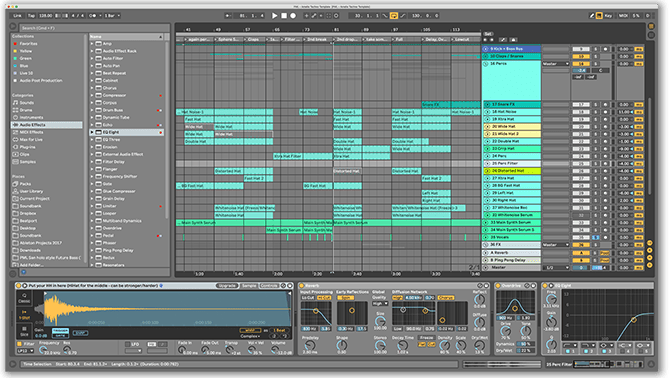Toggle the Link button in the control bar
The width and height of the screenshot is (672, 378).
coord(18,15)
